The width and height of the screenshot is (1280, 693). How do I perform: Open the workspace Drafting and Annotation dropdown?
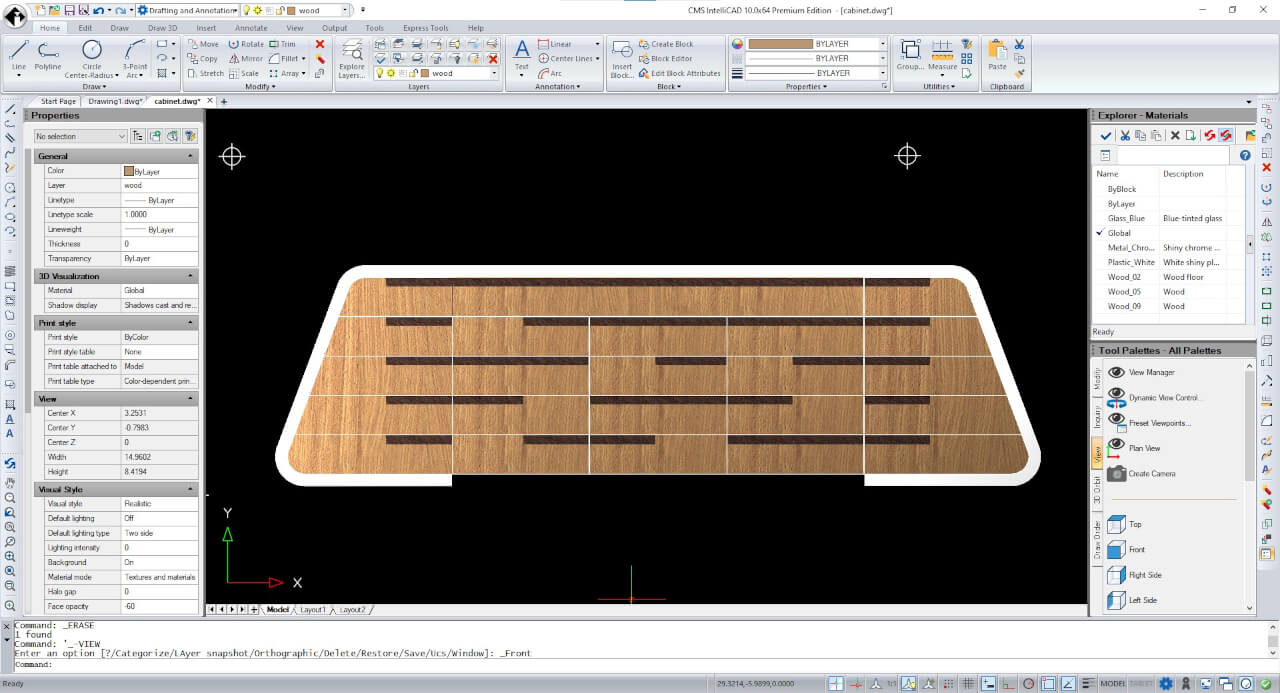187,10
